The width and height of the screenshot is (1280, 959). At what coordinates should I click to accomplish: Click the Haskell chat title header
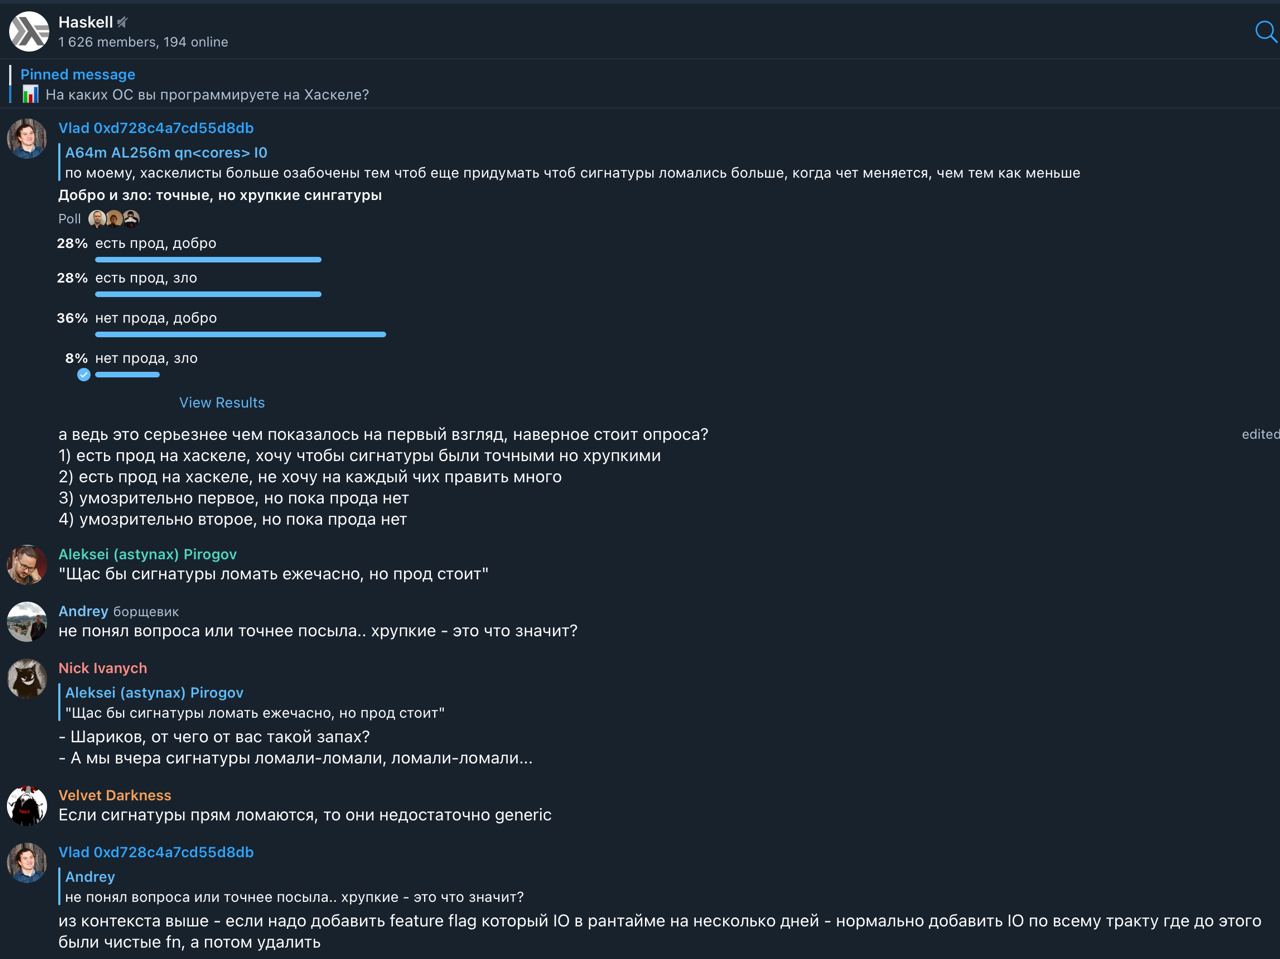point(86,22)
